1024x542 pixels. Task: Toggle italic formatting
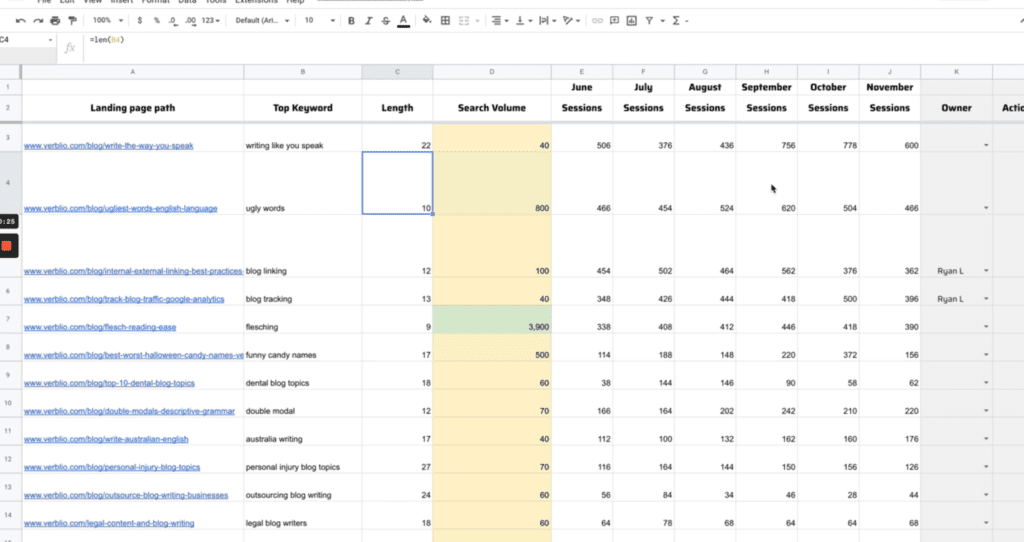[x=368, y=20]
